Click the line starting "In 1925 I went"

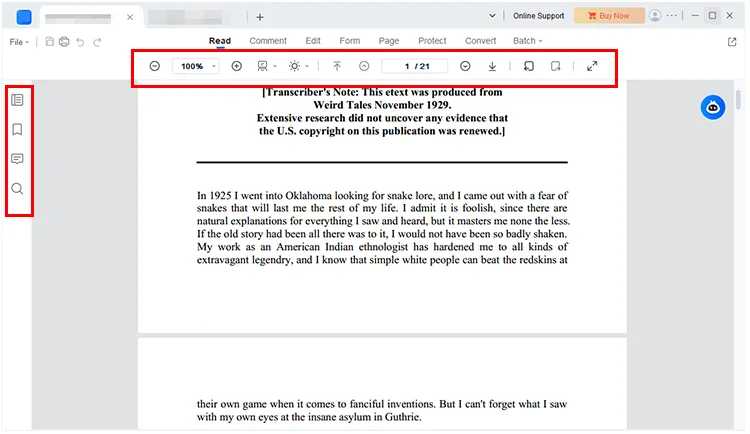pyautogui.click(x=382, y=195)
